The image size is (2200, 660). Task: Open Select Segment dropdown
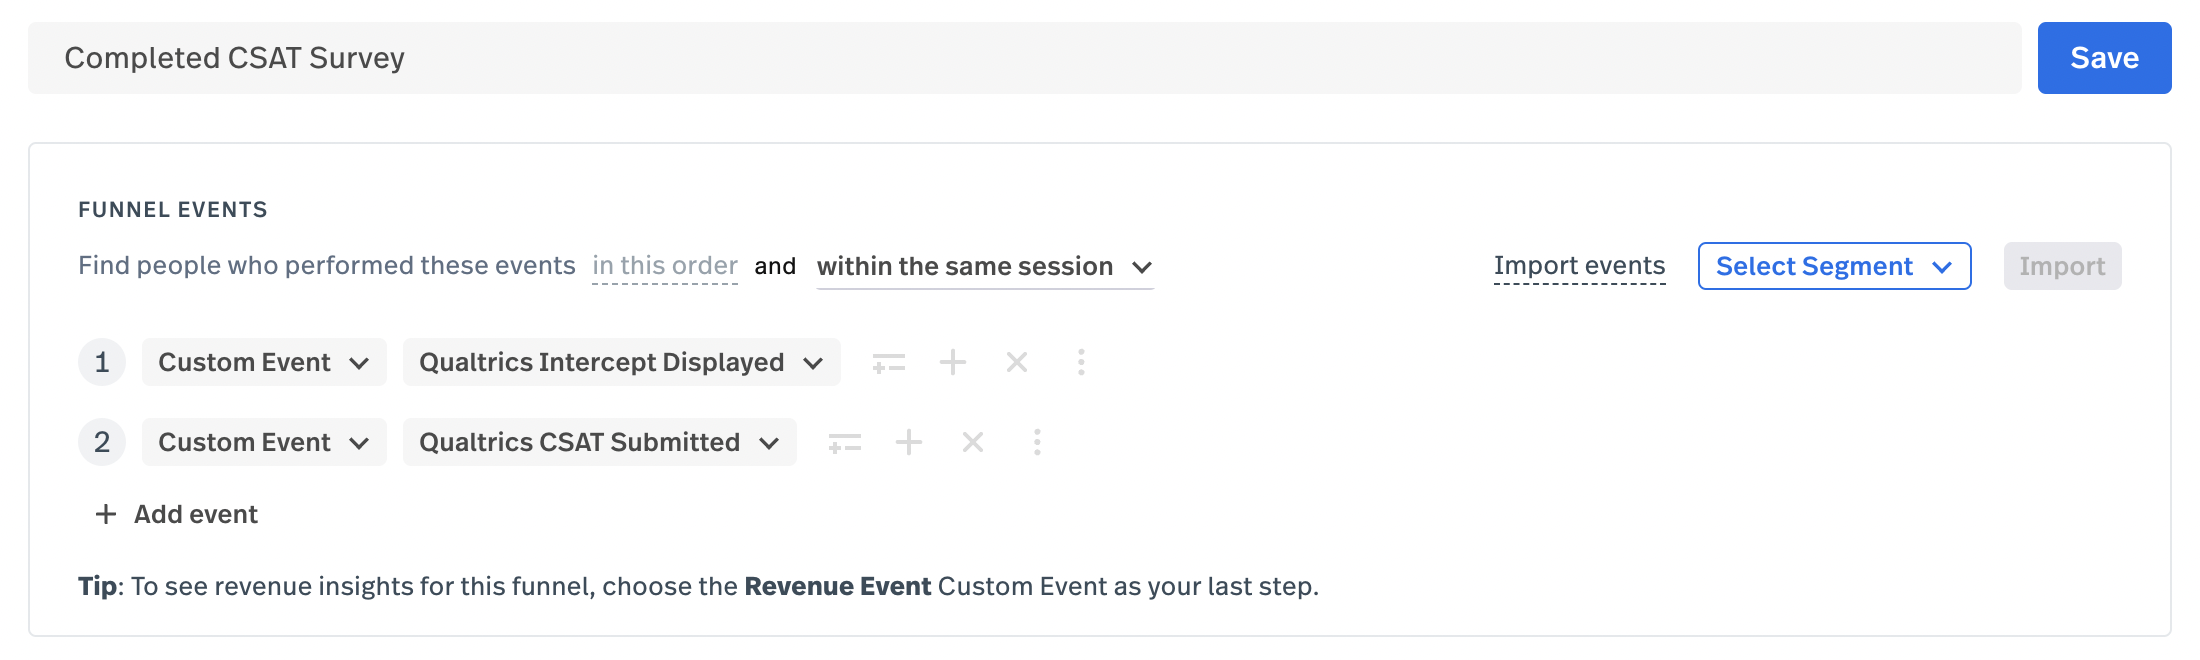click(1834, 266)
